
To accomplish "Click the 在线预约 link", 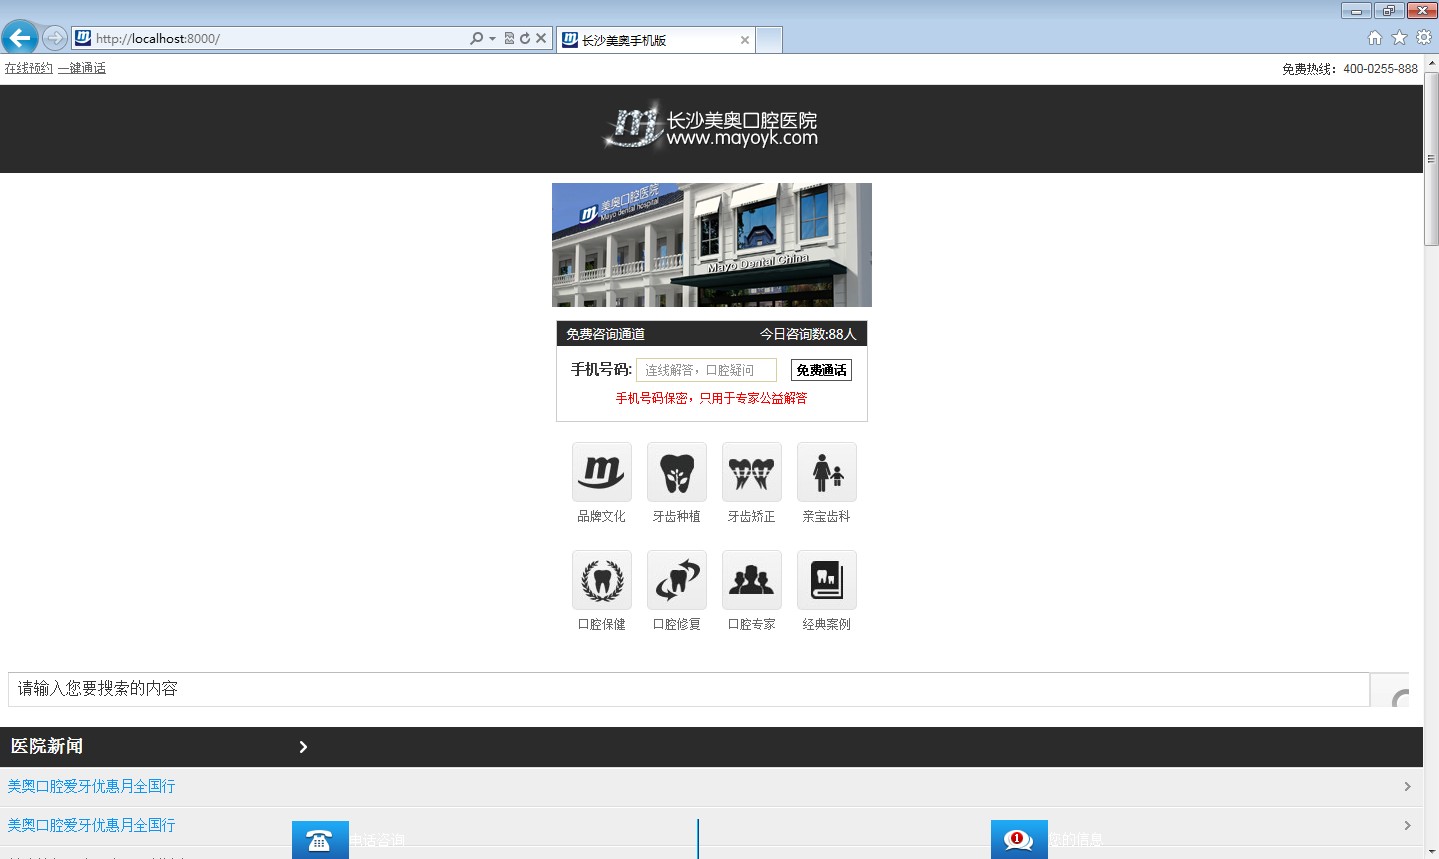I will 29,68.
